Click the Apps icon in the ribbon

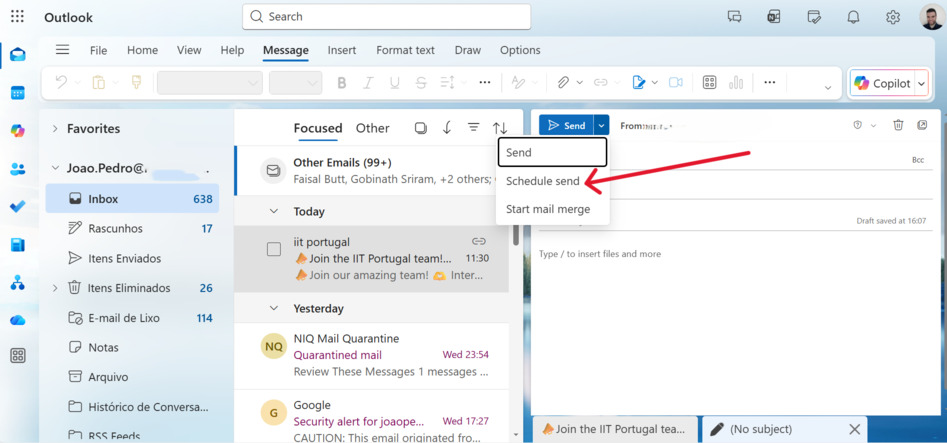coord(710,83)
